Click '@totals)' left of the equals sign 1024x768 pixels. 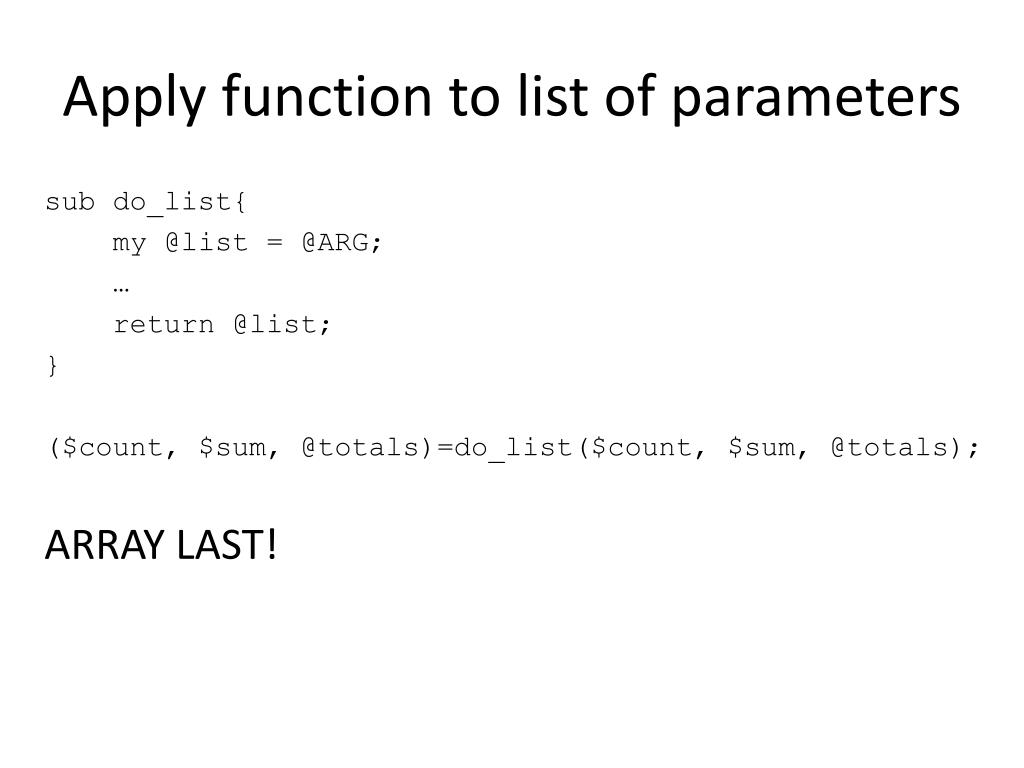pos(367,447)
